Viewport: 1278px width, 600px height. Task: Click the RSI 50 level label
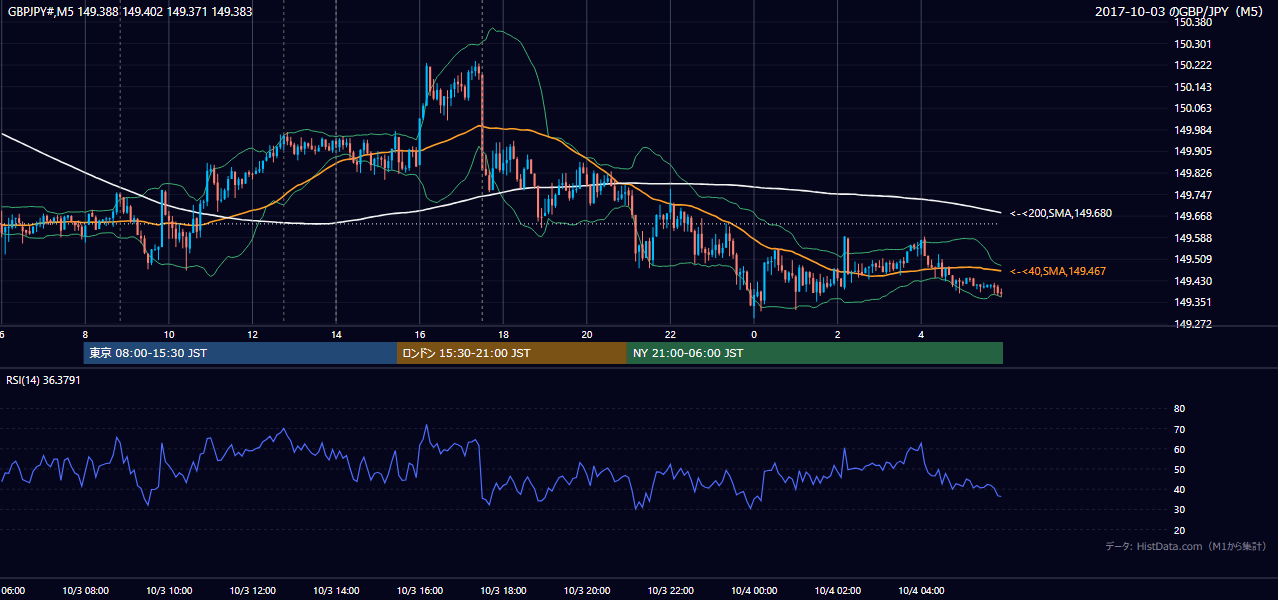tap(1179, 469)
